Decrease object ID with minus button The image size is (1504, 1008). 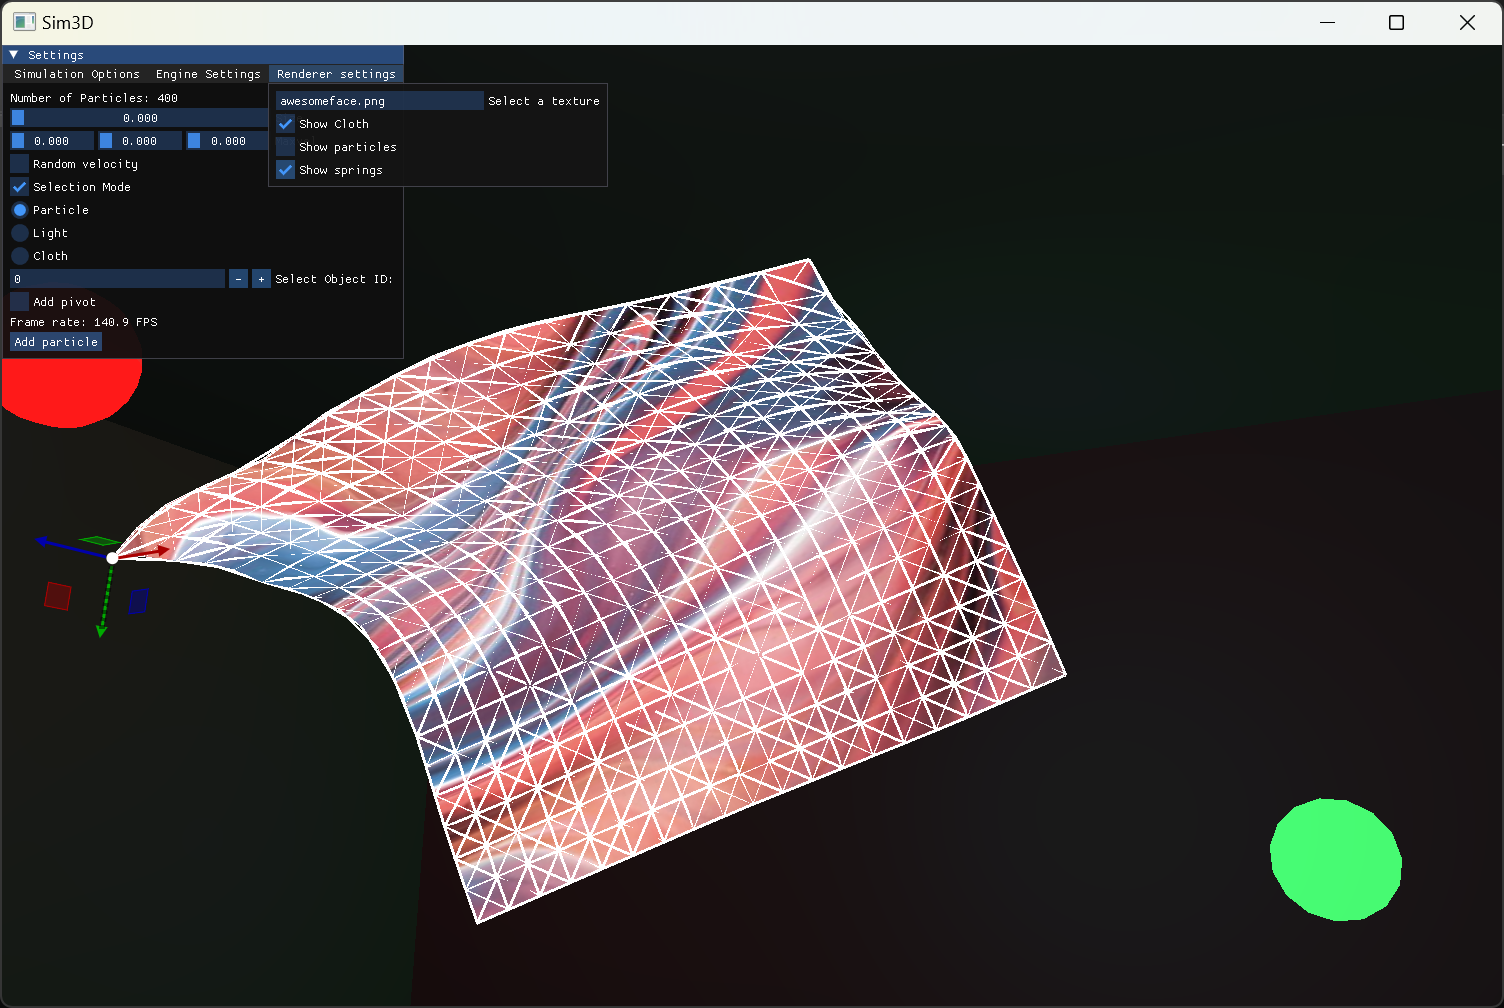click(x=238, y=279)
